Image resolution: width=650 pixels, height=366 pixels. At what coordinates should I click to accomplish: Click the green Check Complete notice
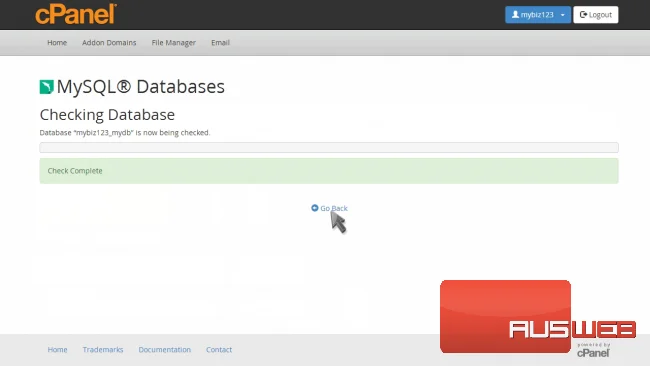(x=329, y=171)
